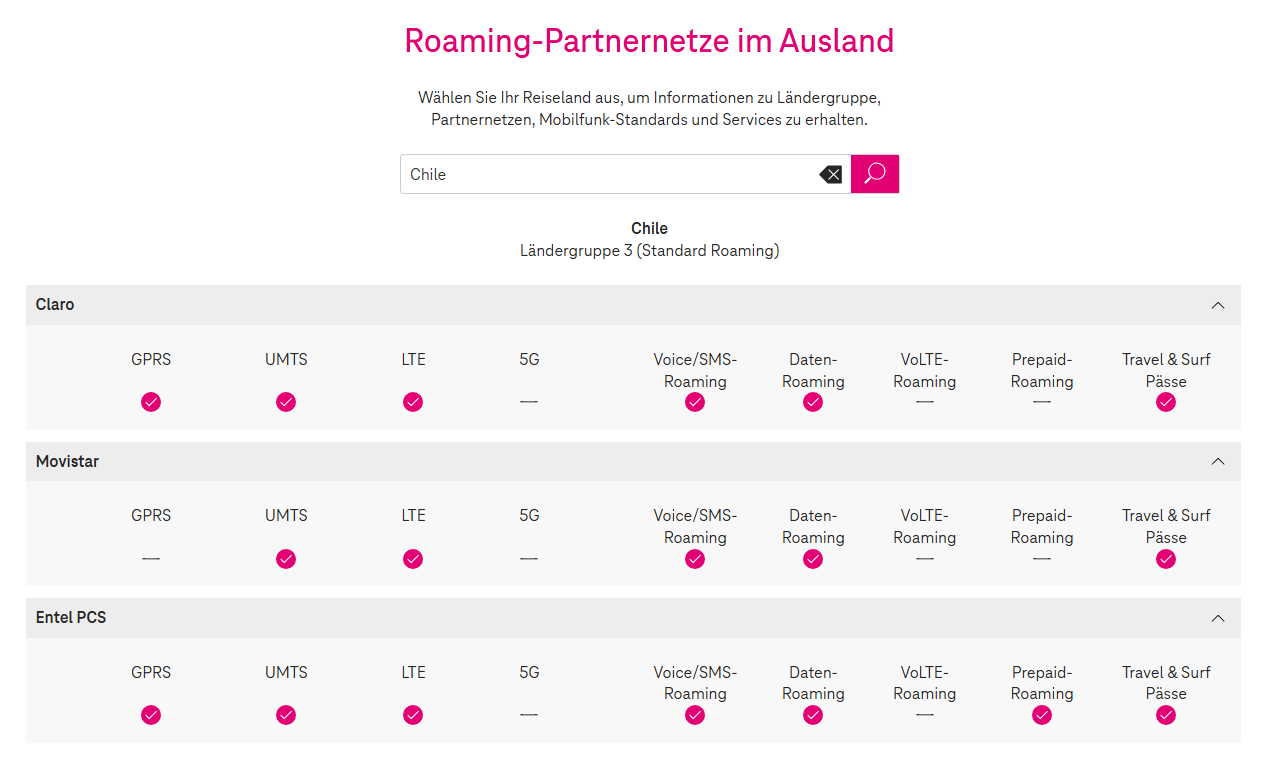Clear the Chile search text
This screenshot has height=761, width=1268.
830,174
